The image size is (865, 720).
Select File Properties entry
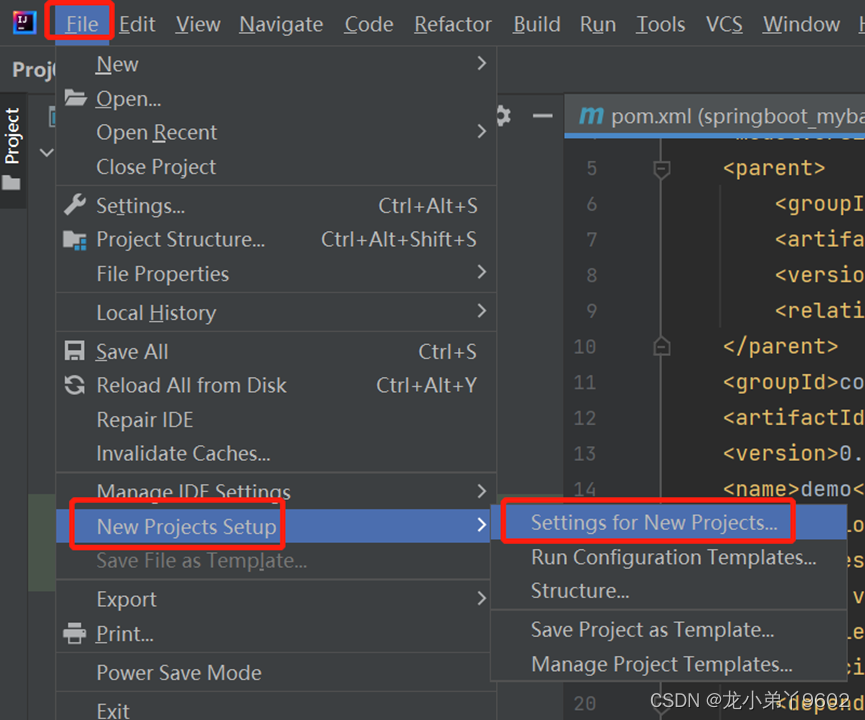pyautogui.click(x=276, y=274)
